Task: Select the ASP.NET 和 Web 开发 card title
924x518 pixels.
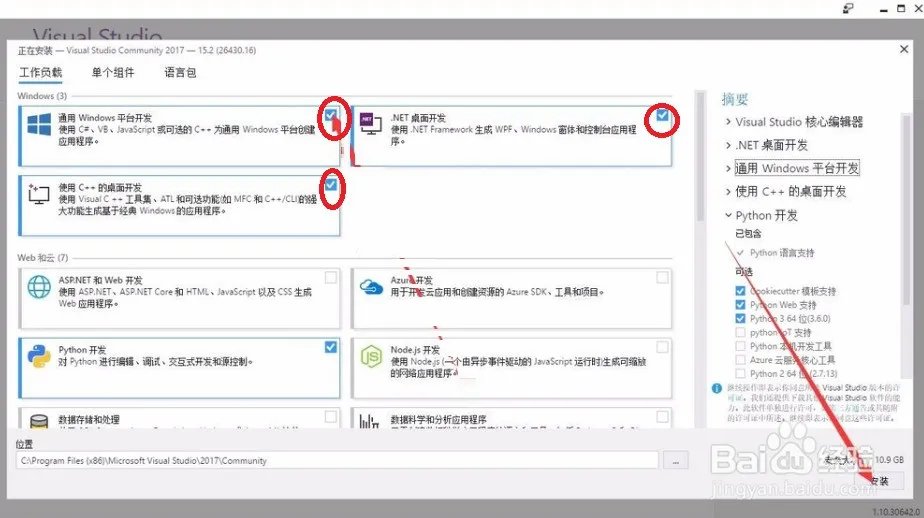Action: click(100, 281)
